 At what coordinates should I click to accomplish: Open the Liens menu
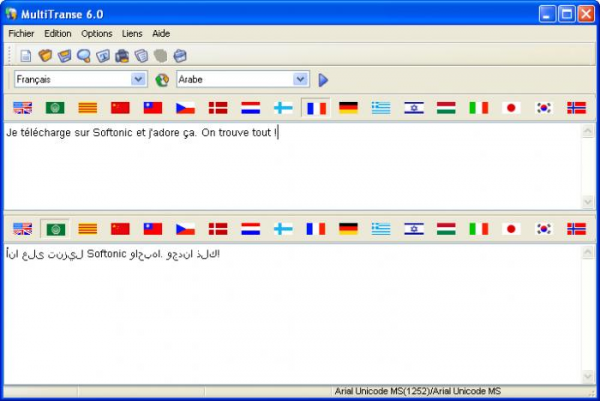coord(132,33)
